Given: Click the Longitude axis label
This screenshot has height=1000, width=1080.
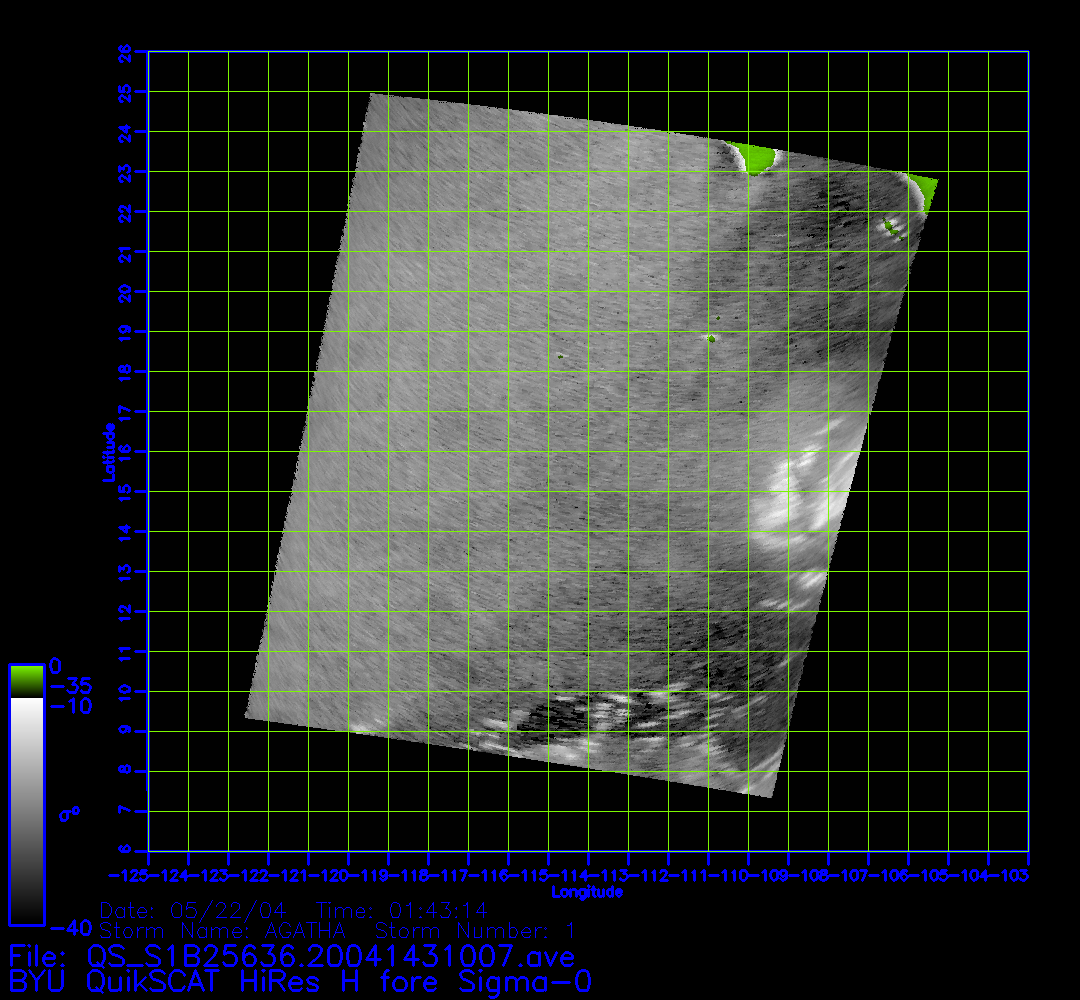Looking at the screenshot, I should click(x=588, y=892).
